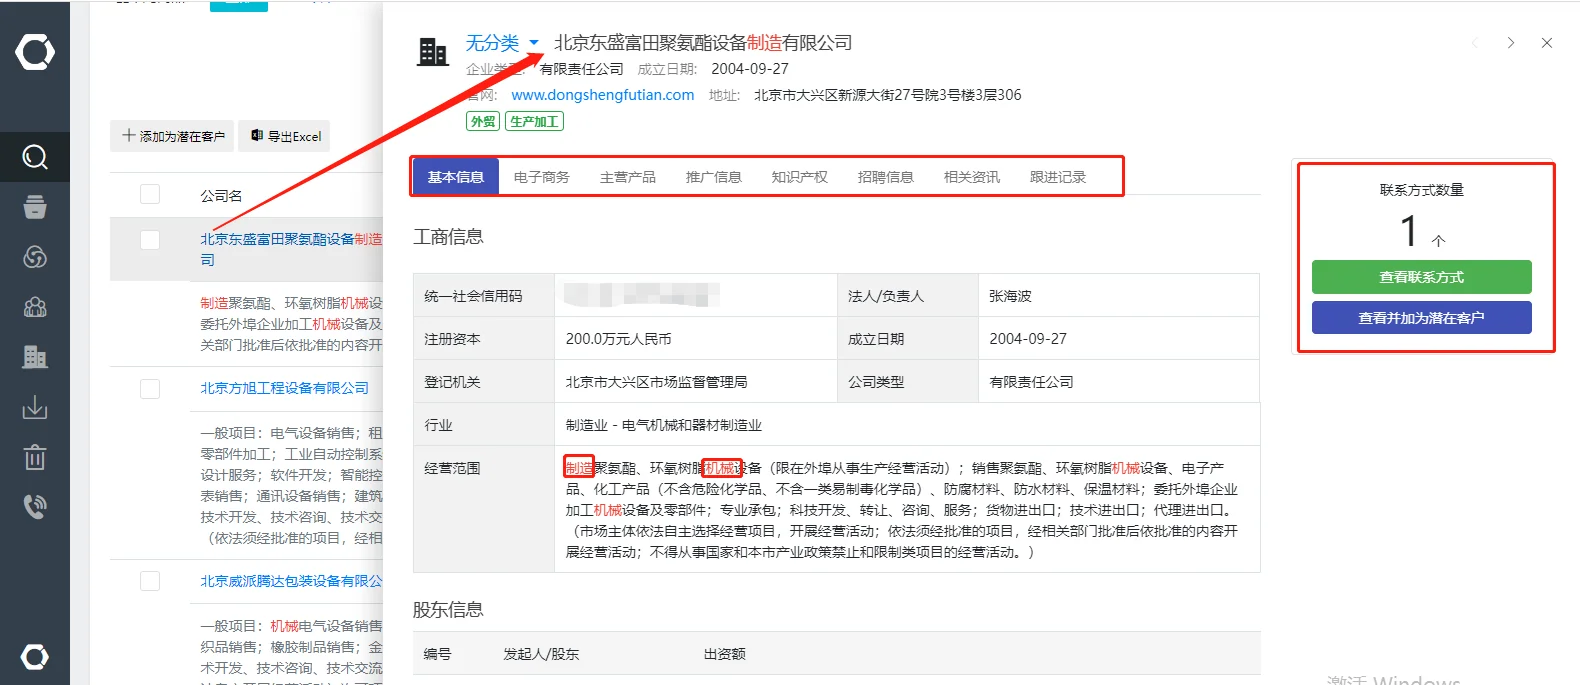Click the phone call sidebar icon
Viewport: 1580px width, 685px height.
tap(35, 507)
